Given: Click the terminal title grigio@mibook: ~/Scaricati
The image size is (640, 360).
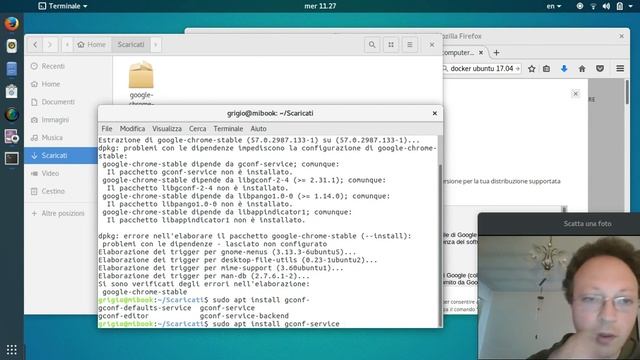Looking at the screenshot, I should tap(270, 113).
